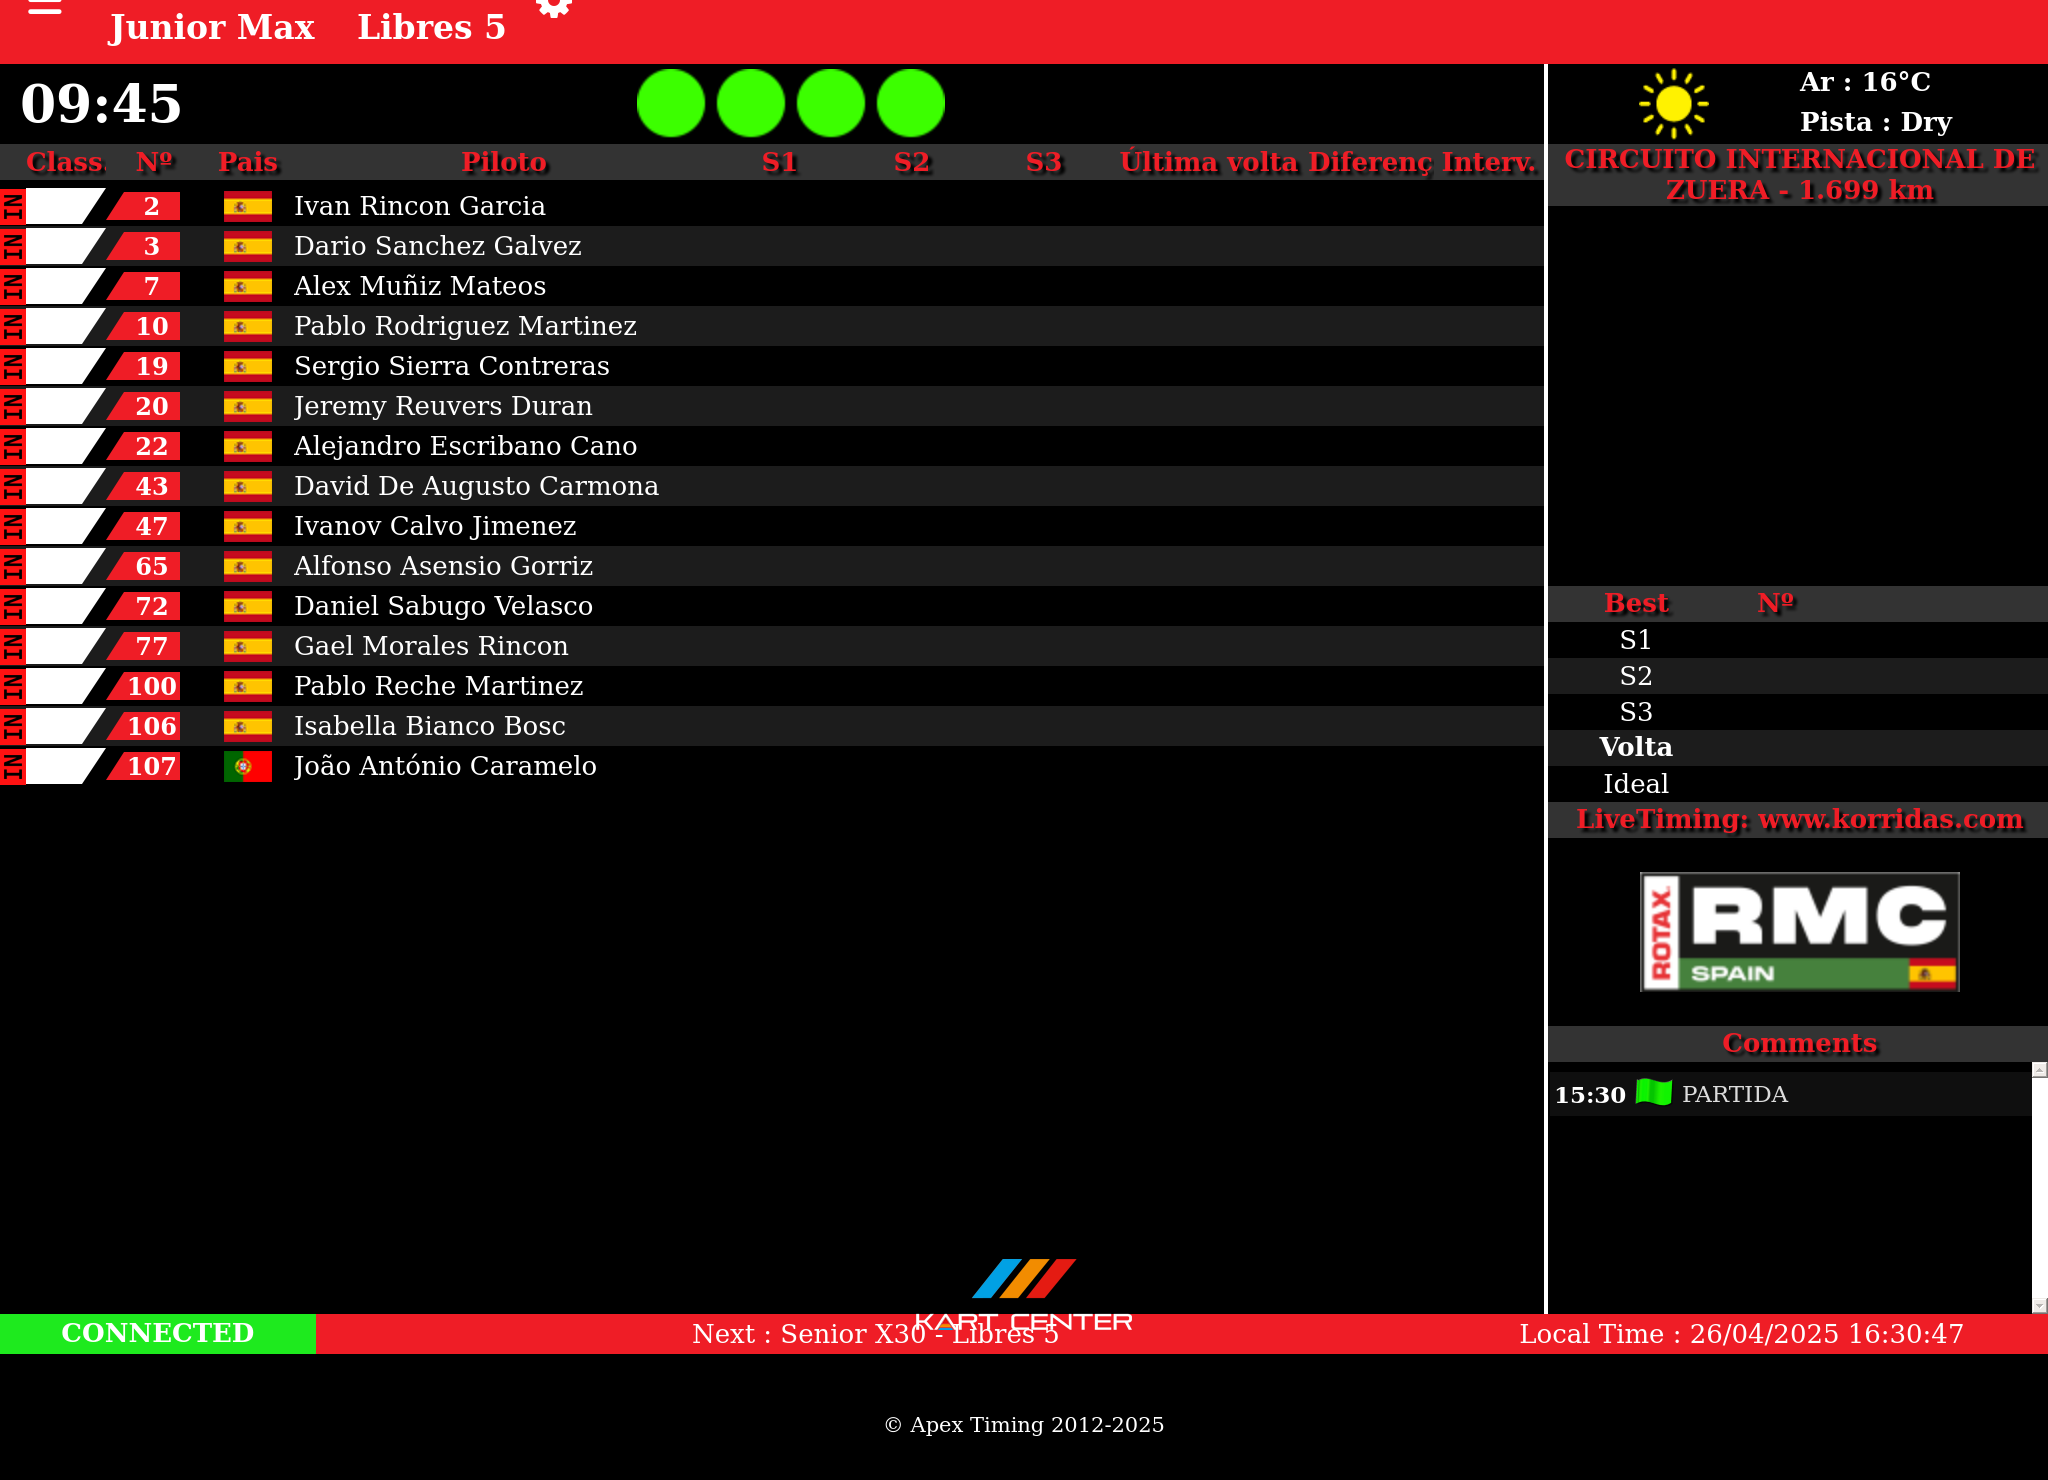The width and height of the screenshot is (2048, 1480).
Task: Click the Isabella Bianco Bosc driver name
Action: (x=429, y=726)
